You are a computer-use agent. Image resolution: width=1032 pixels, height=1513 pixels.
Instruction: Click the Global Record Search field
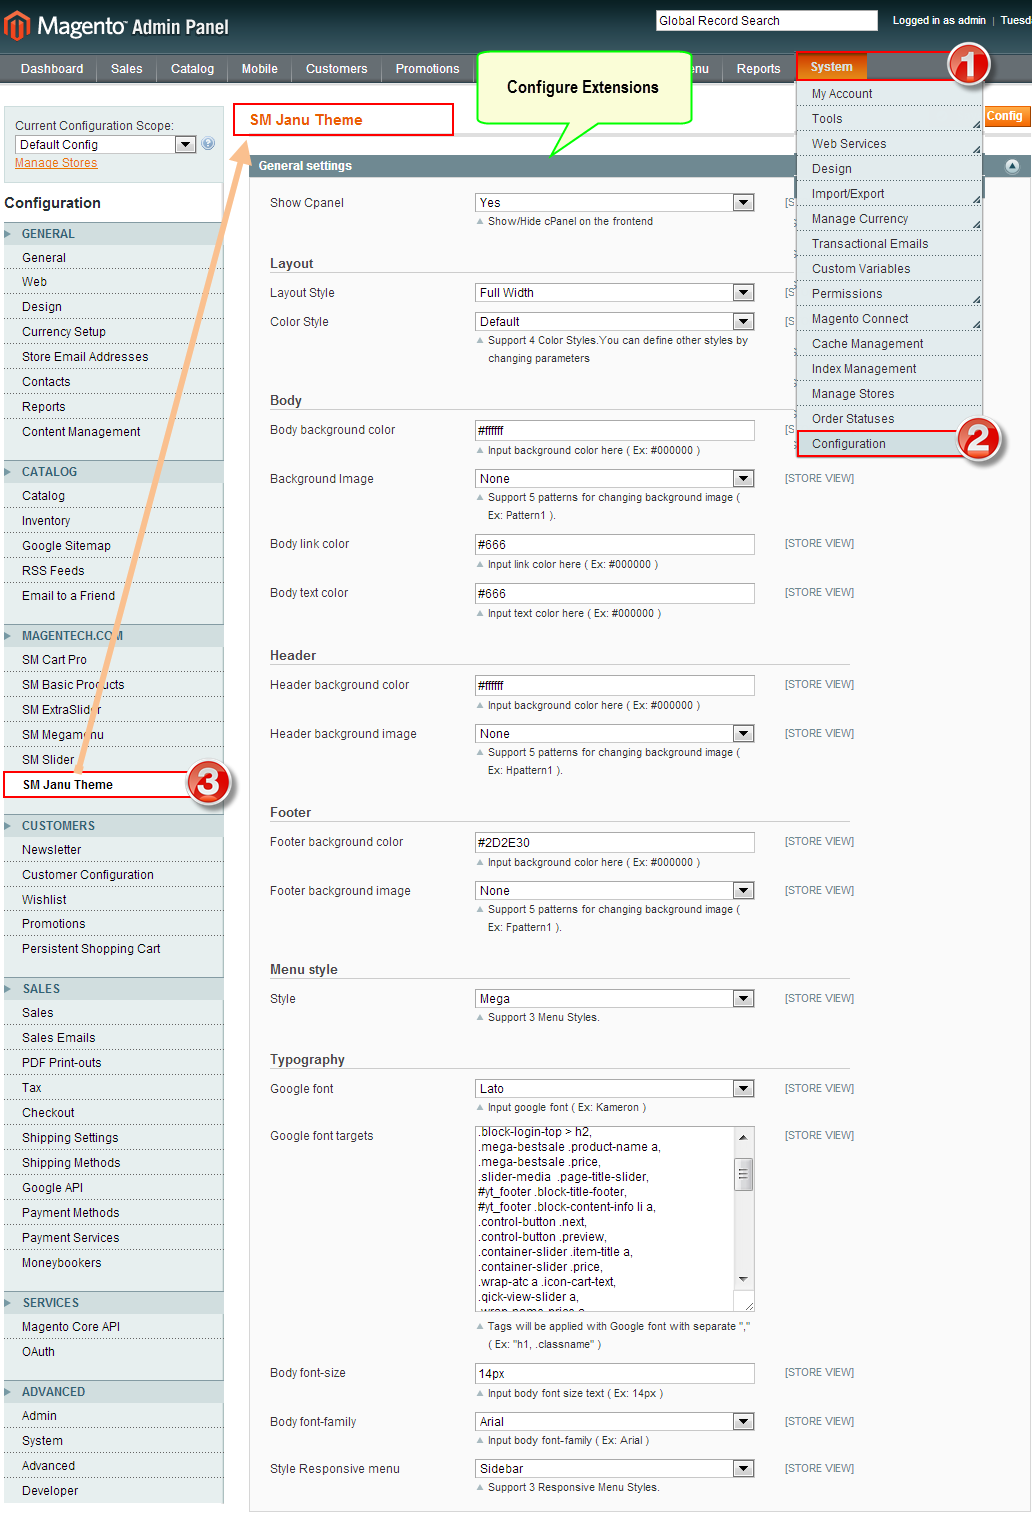(767, 21)
